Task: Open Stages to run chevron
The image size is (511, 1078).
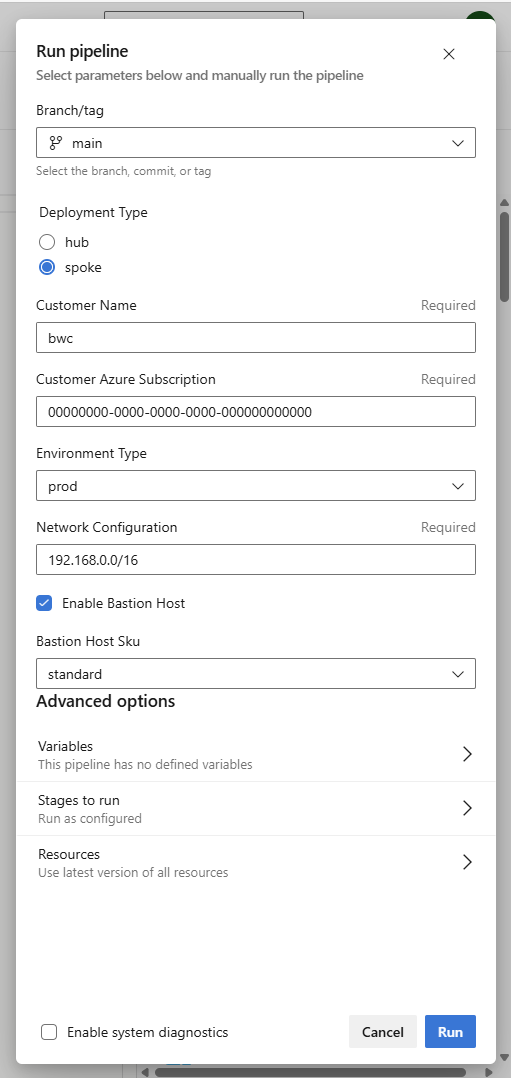Action: pyautogui.click(x=467, y=808)
